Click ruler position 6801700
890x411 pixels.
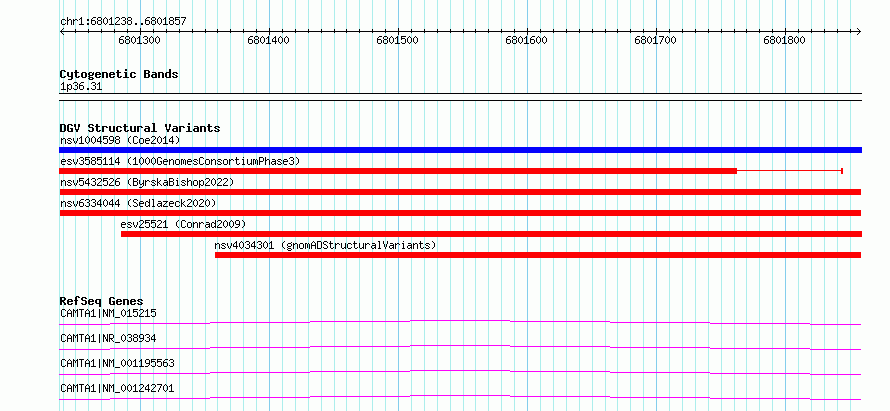(656, 40)
